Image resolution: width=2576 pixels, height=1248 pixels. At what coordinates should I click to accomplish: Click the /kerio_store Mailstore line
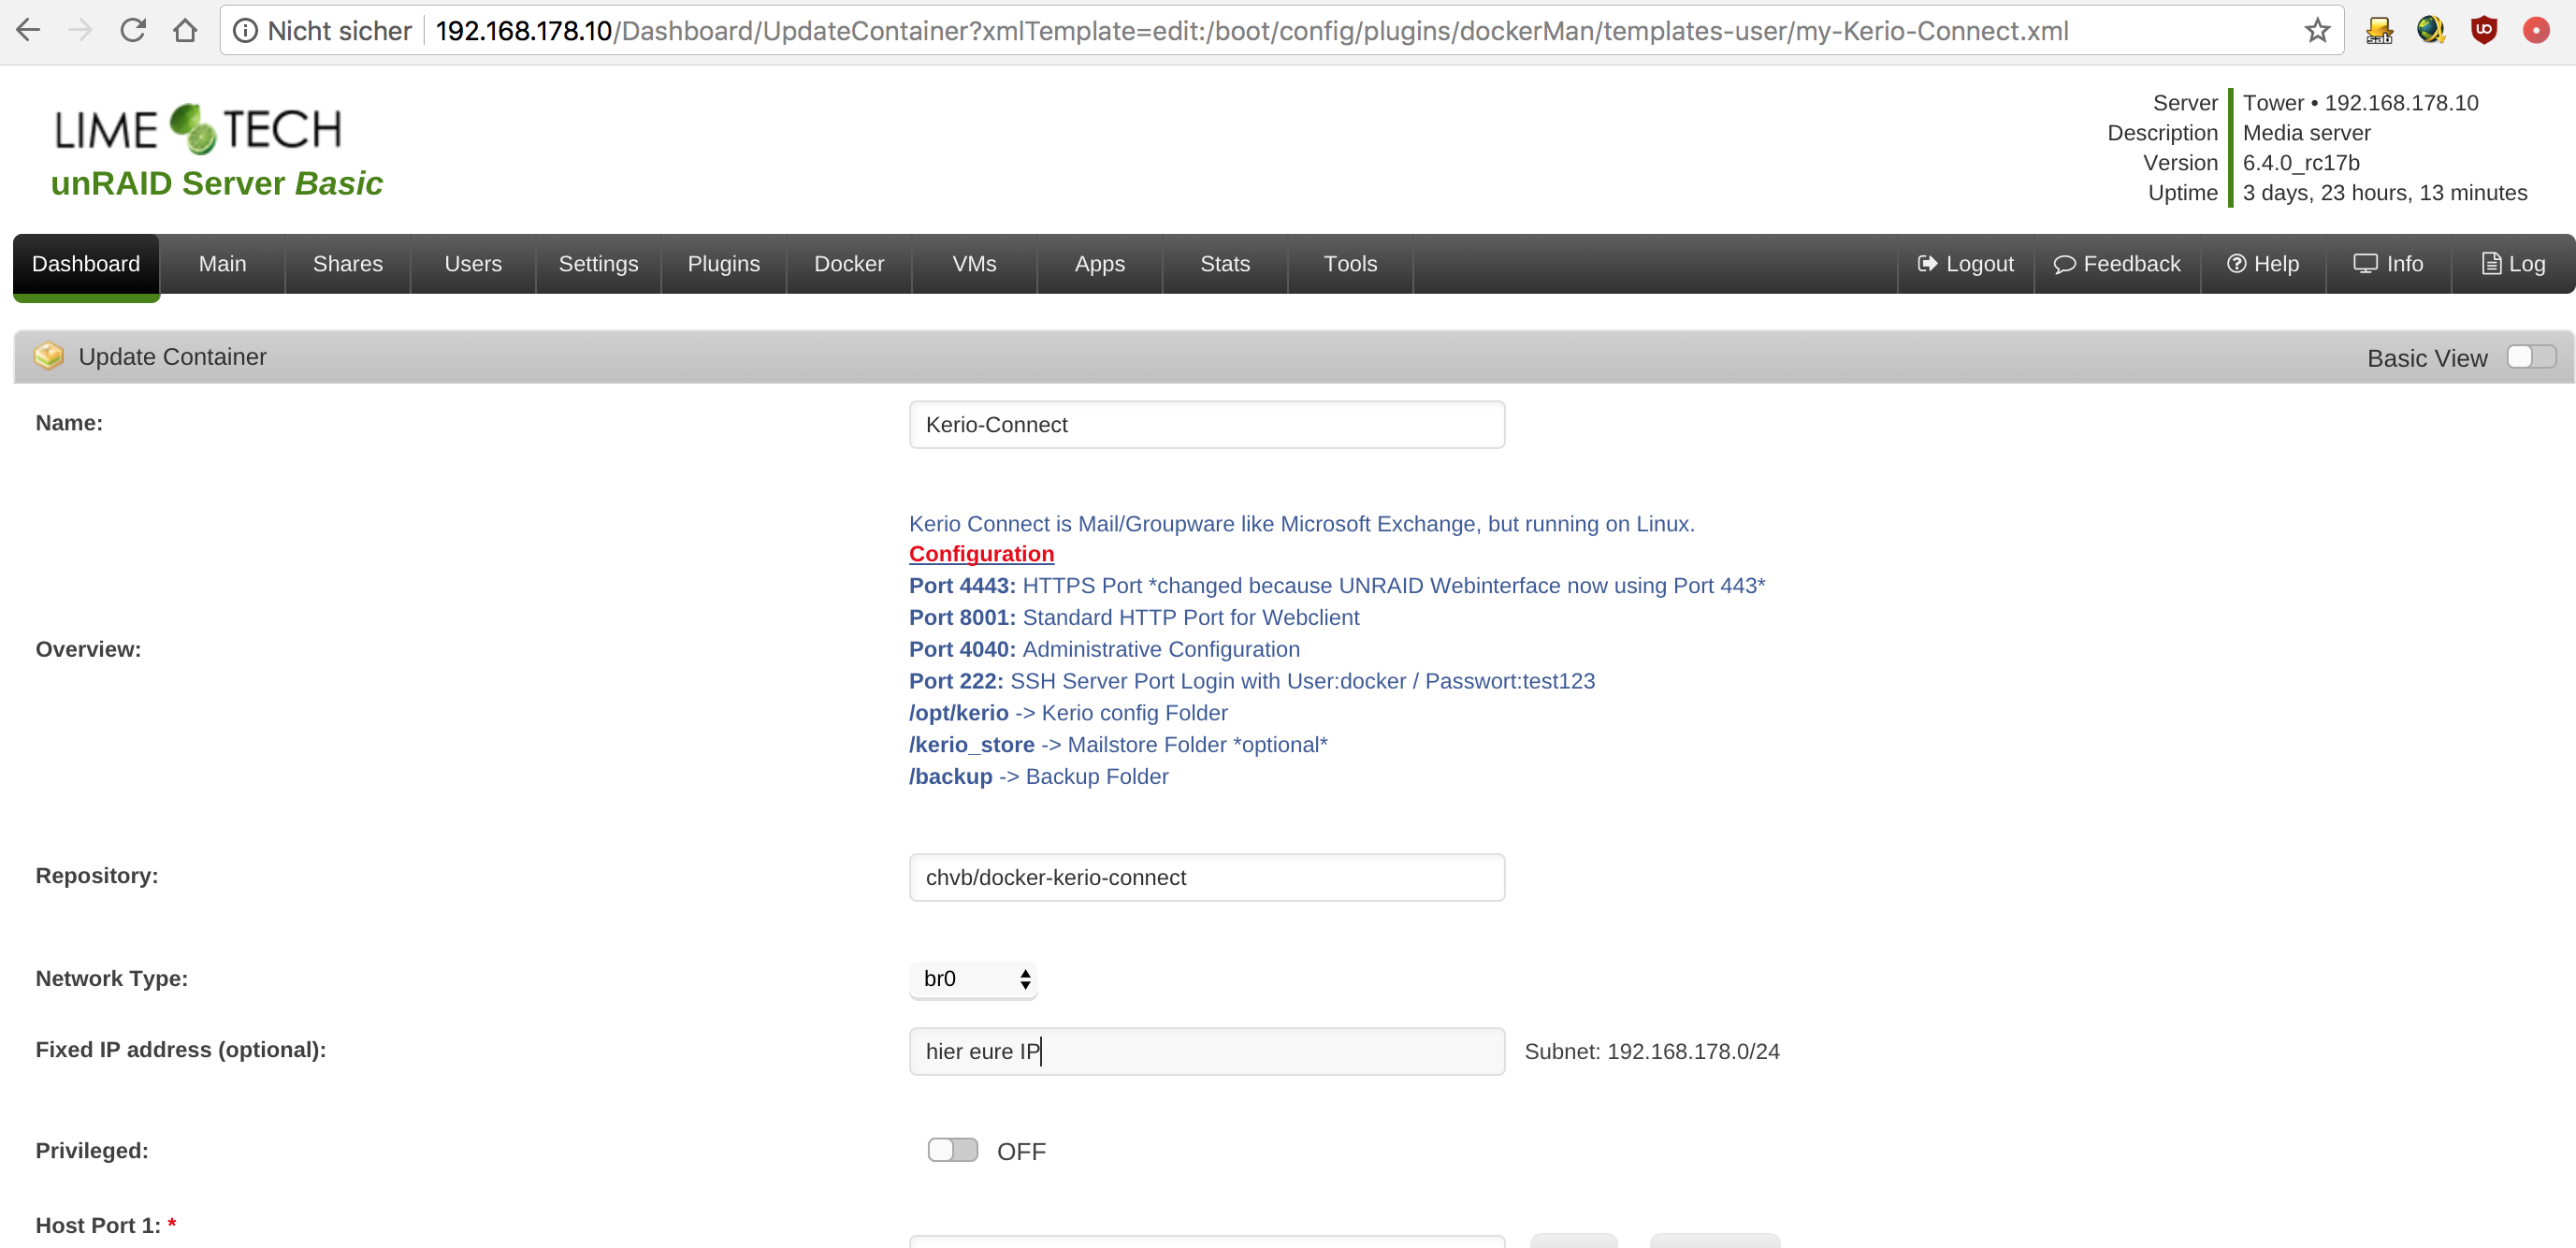click(1118, 745)
